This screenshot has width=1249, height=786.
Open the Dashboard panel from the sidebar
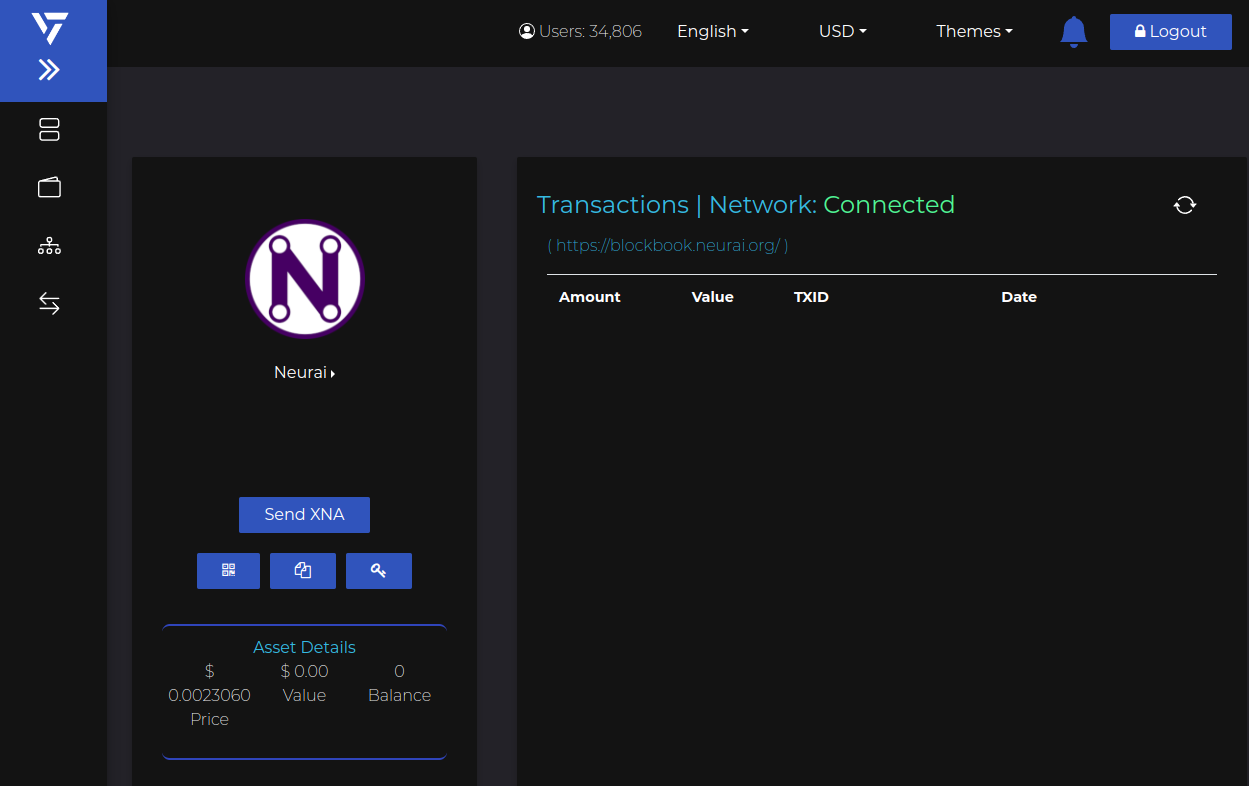pos(49,129)
